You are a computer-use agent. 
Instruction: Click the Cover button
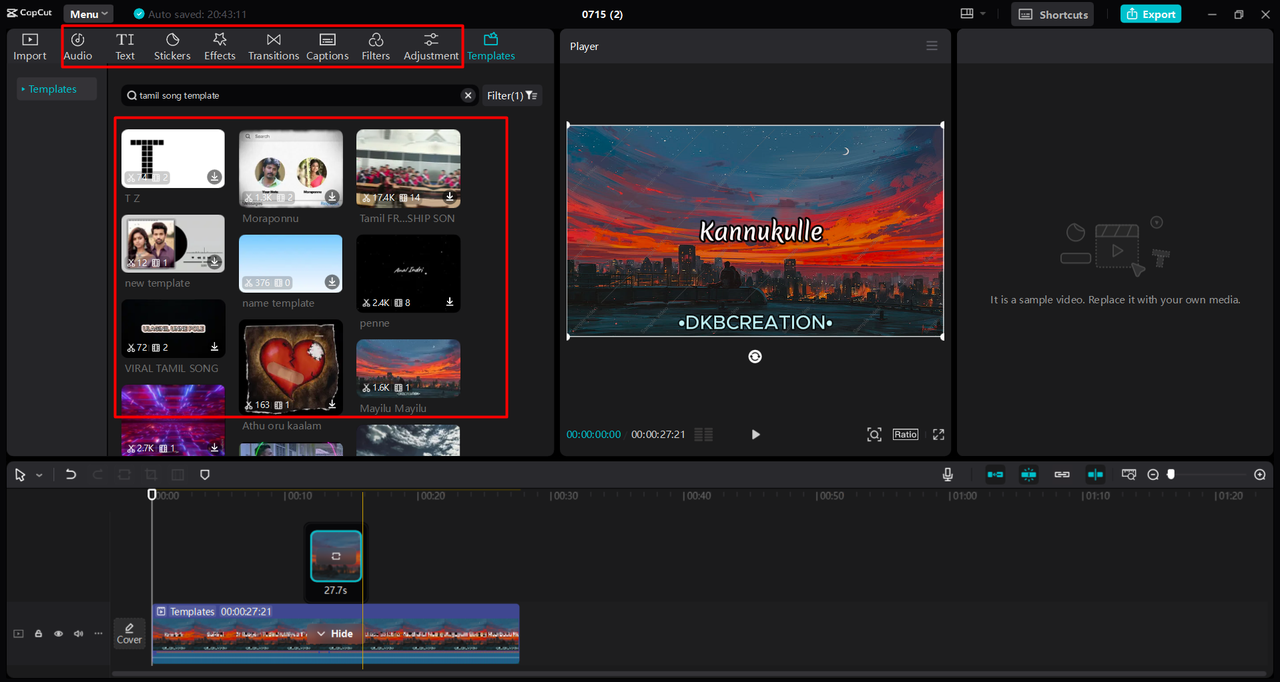(x=129, y=633)
